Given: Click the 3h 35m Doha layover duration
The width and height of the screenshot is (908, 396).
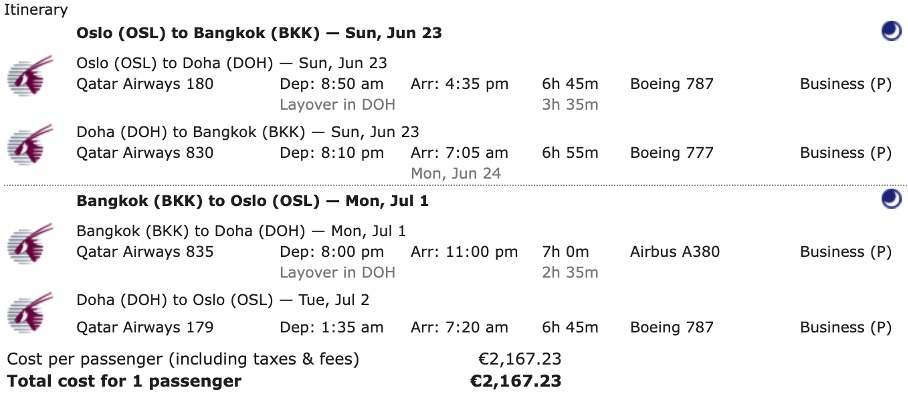Looking at the screenshot, I should [x=570, y=105].
